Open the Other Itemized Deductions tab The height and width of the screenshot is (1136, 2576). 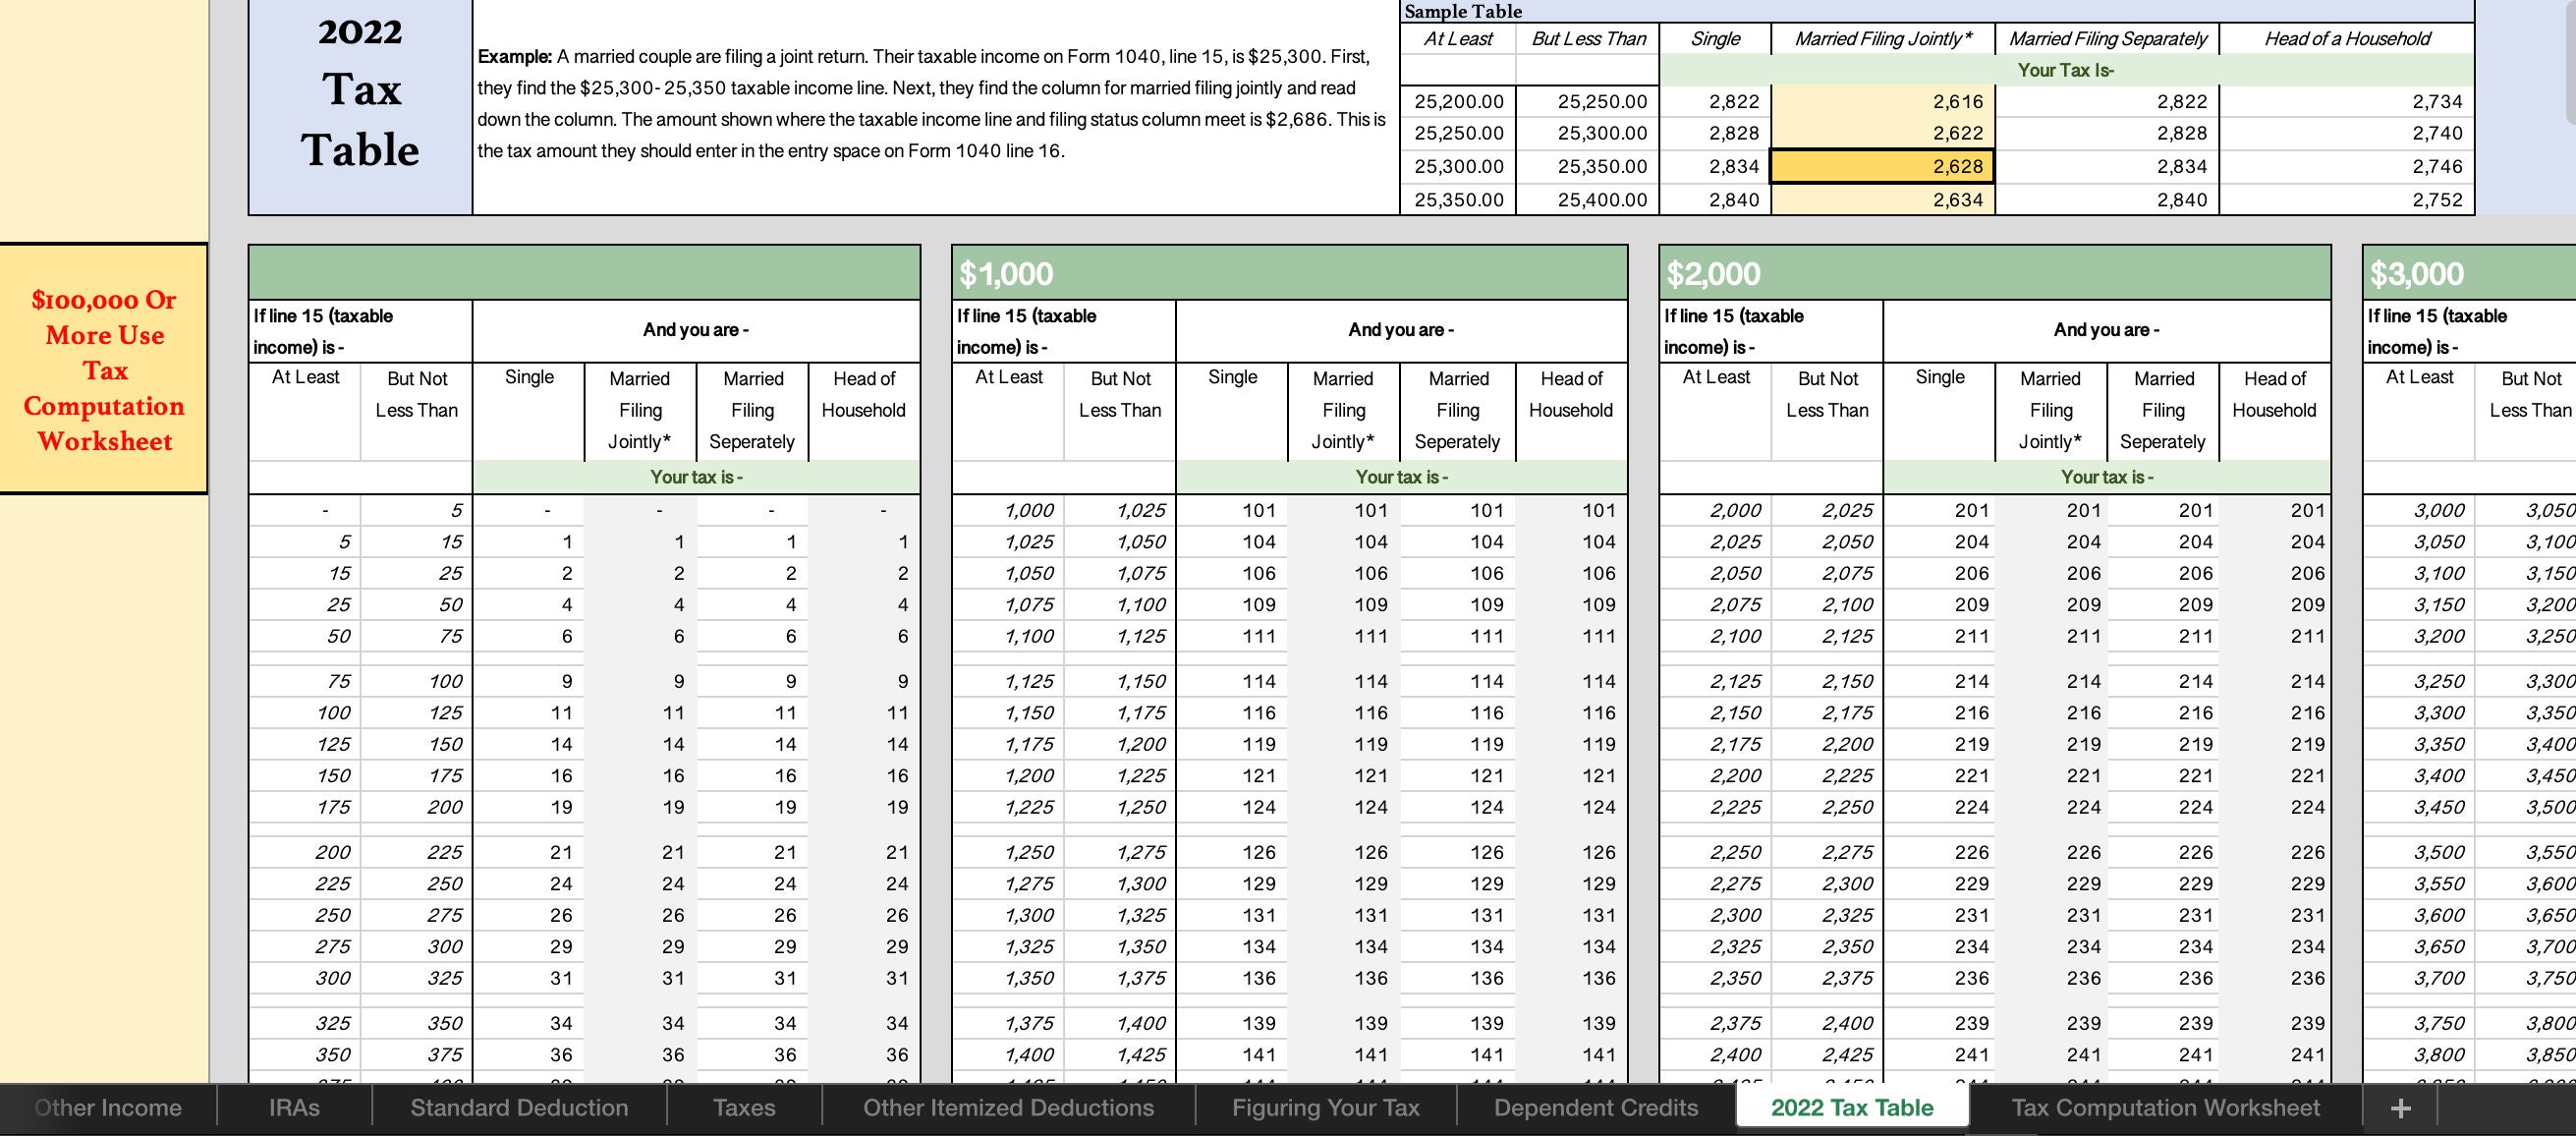(1009, 1107)
